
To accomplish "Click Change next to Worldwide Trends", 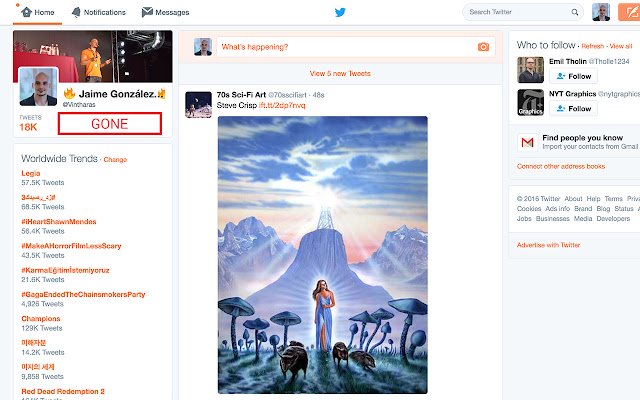I will pyautogui.click(x=115, y=160).
